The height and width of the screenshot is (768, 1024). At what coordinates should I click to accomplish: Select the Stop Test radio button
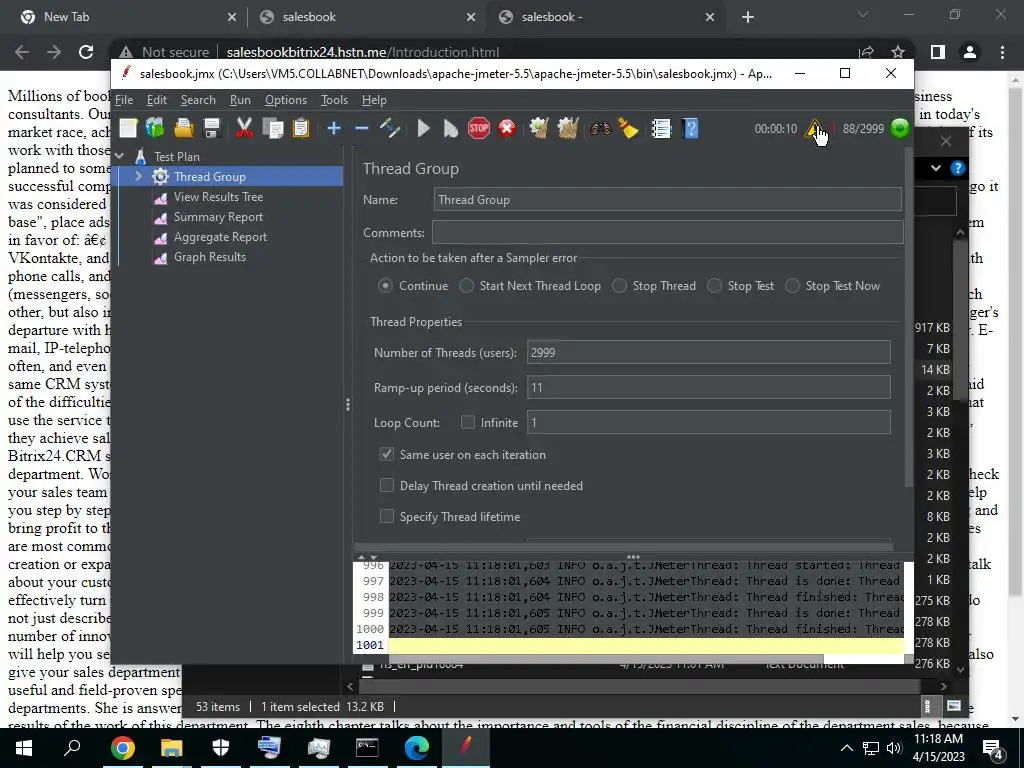tap(714, 286)
